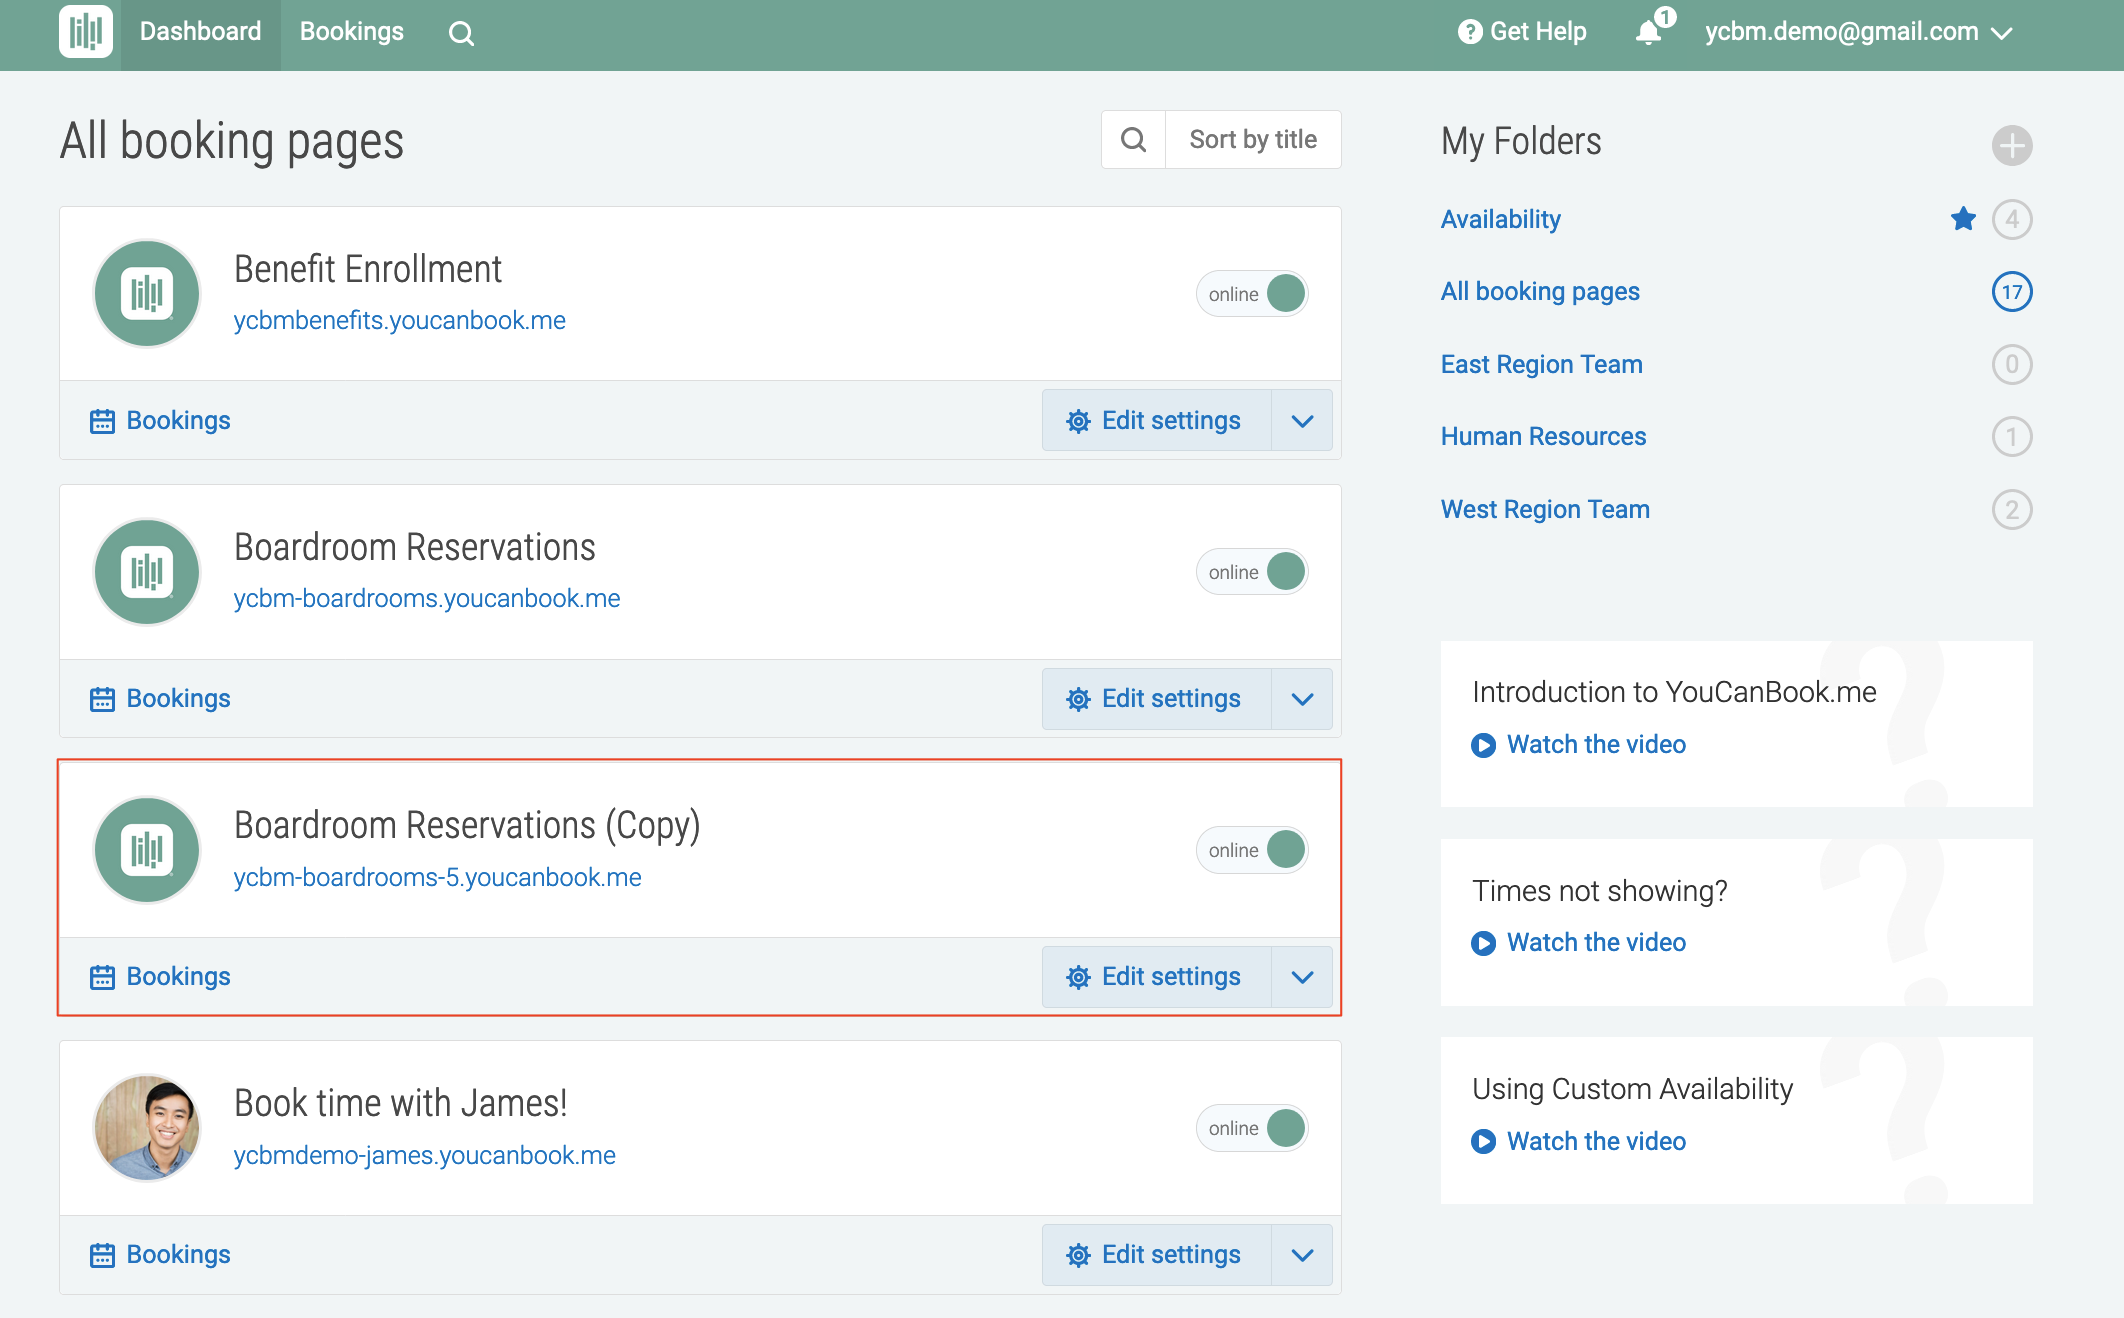Open the Sort by title dropdown

[x=1253, y=140]
